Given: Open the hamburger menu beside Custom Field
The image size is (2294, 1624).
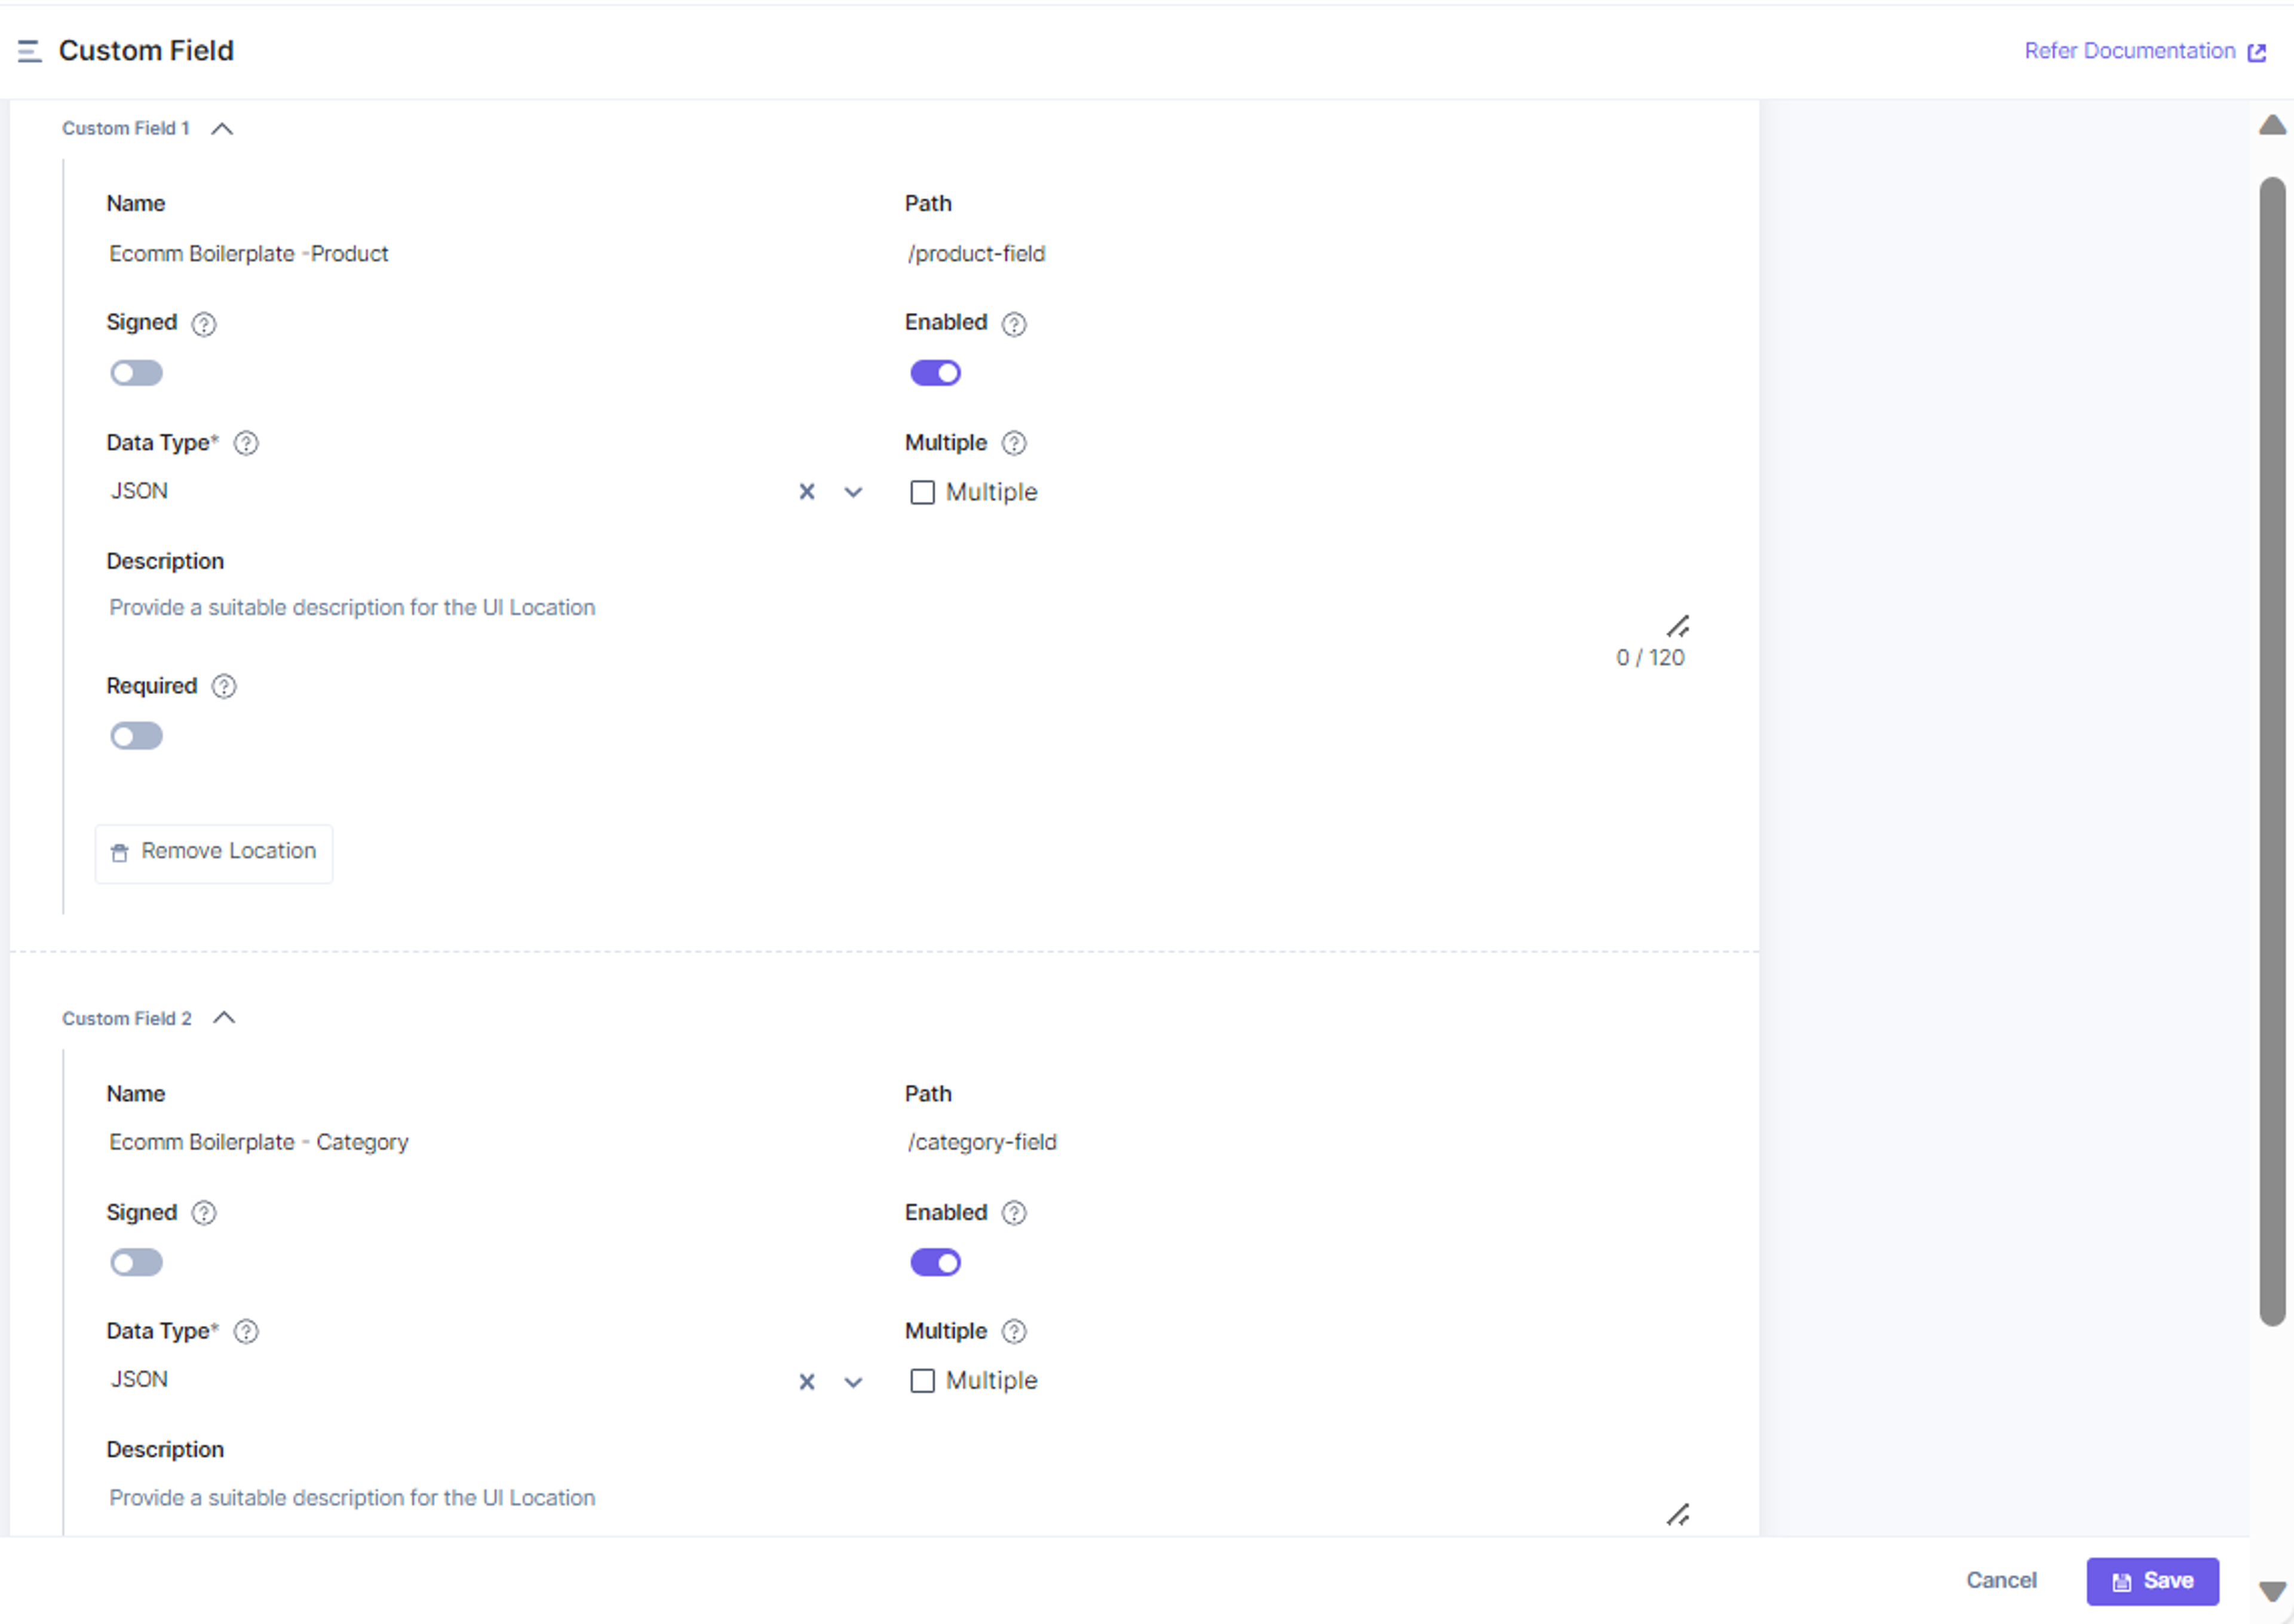Looking at the screenshot, I should 29,51.
